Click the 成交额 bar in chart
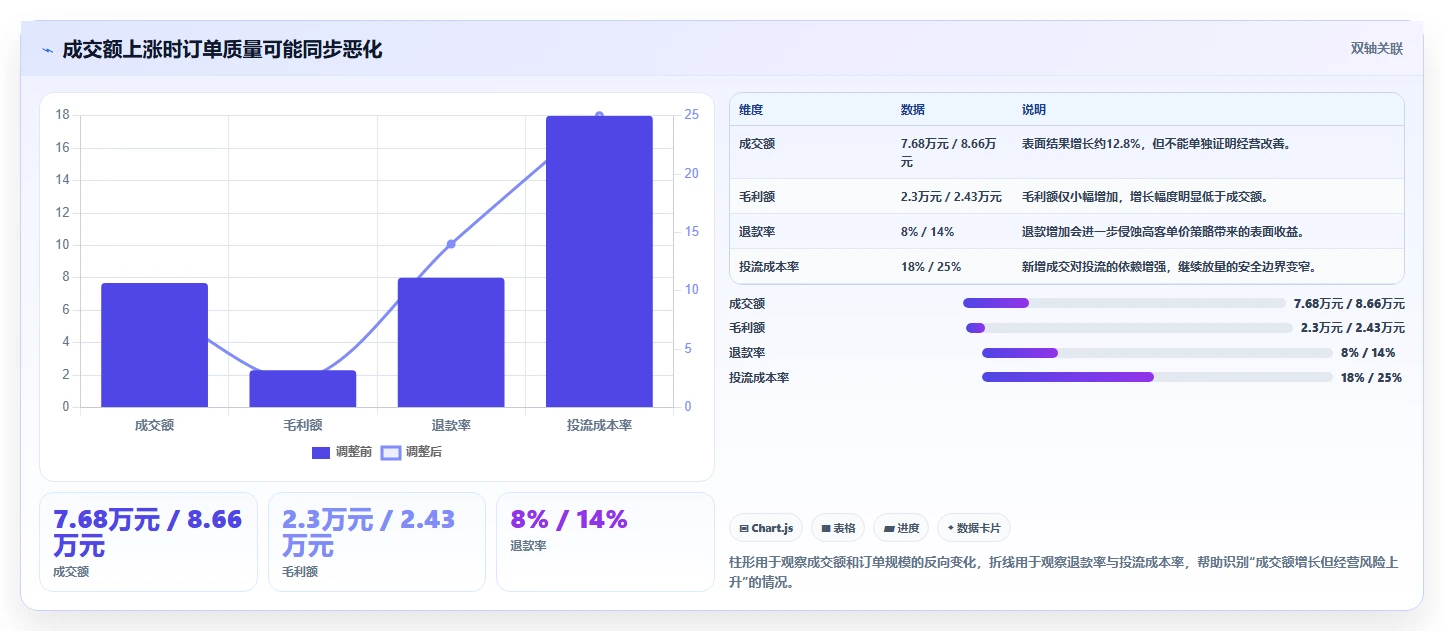 point(154,345)
